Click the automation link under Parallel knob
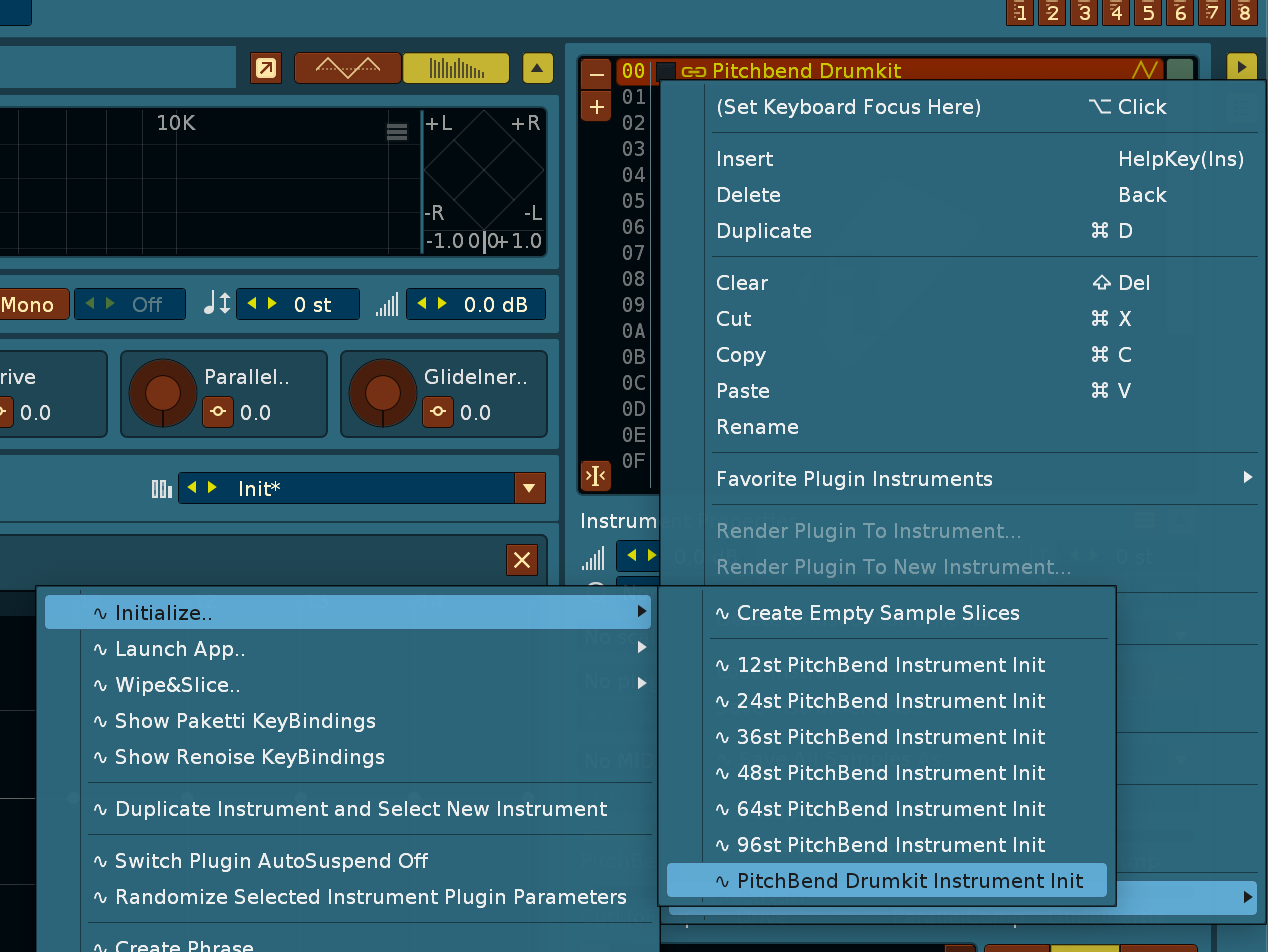The width and height of the screenshot is (1268, 952). 218,412
